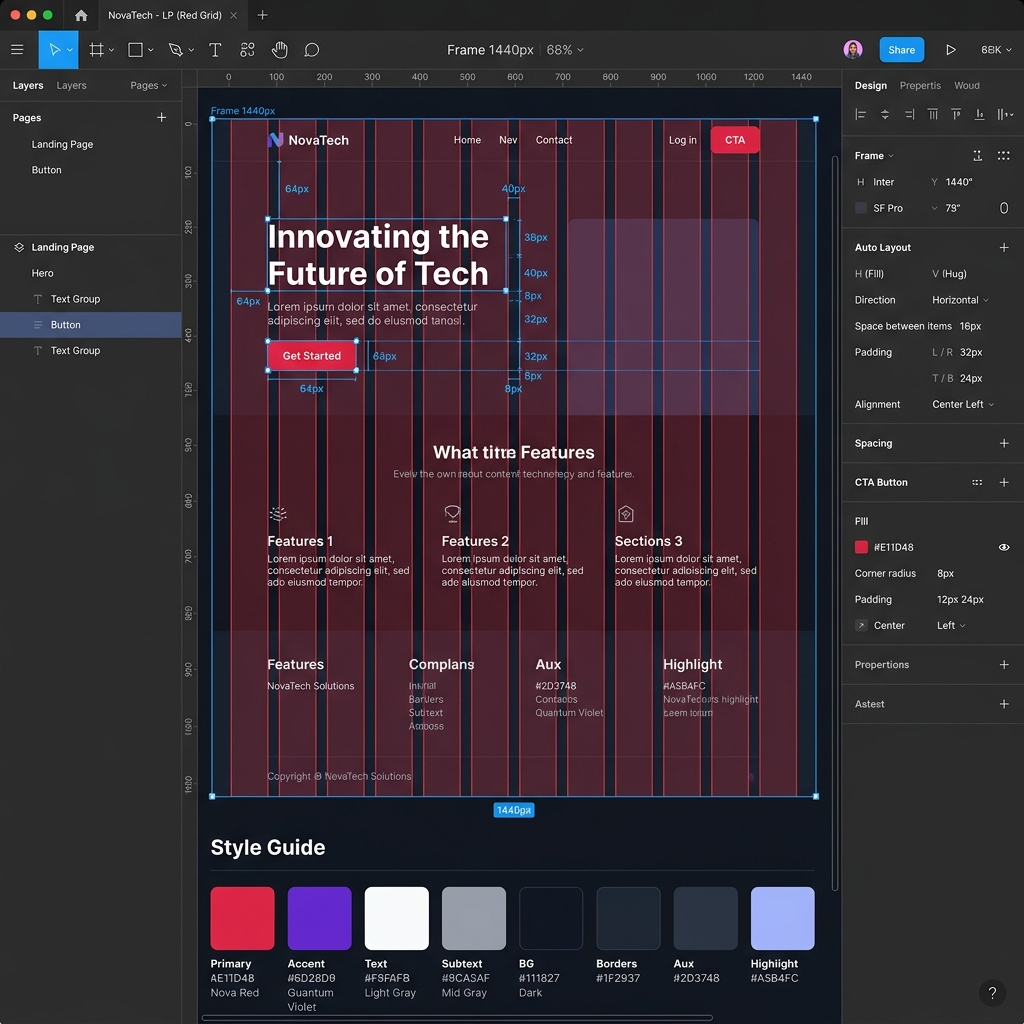Toggle fill #E11D48 visibility eye
This screenshot has width=1024, height=1024.
(1004, 547)
